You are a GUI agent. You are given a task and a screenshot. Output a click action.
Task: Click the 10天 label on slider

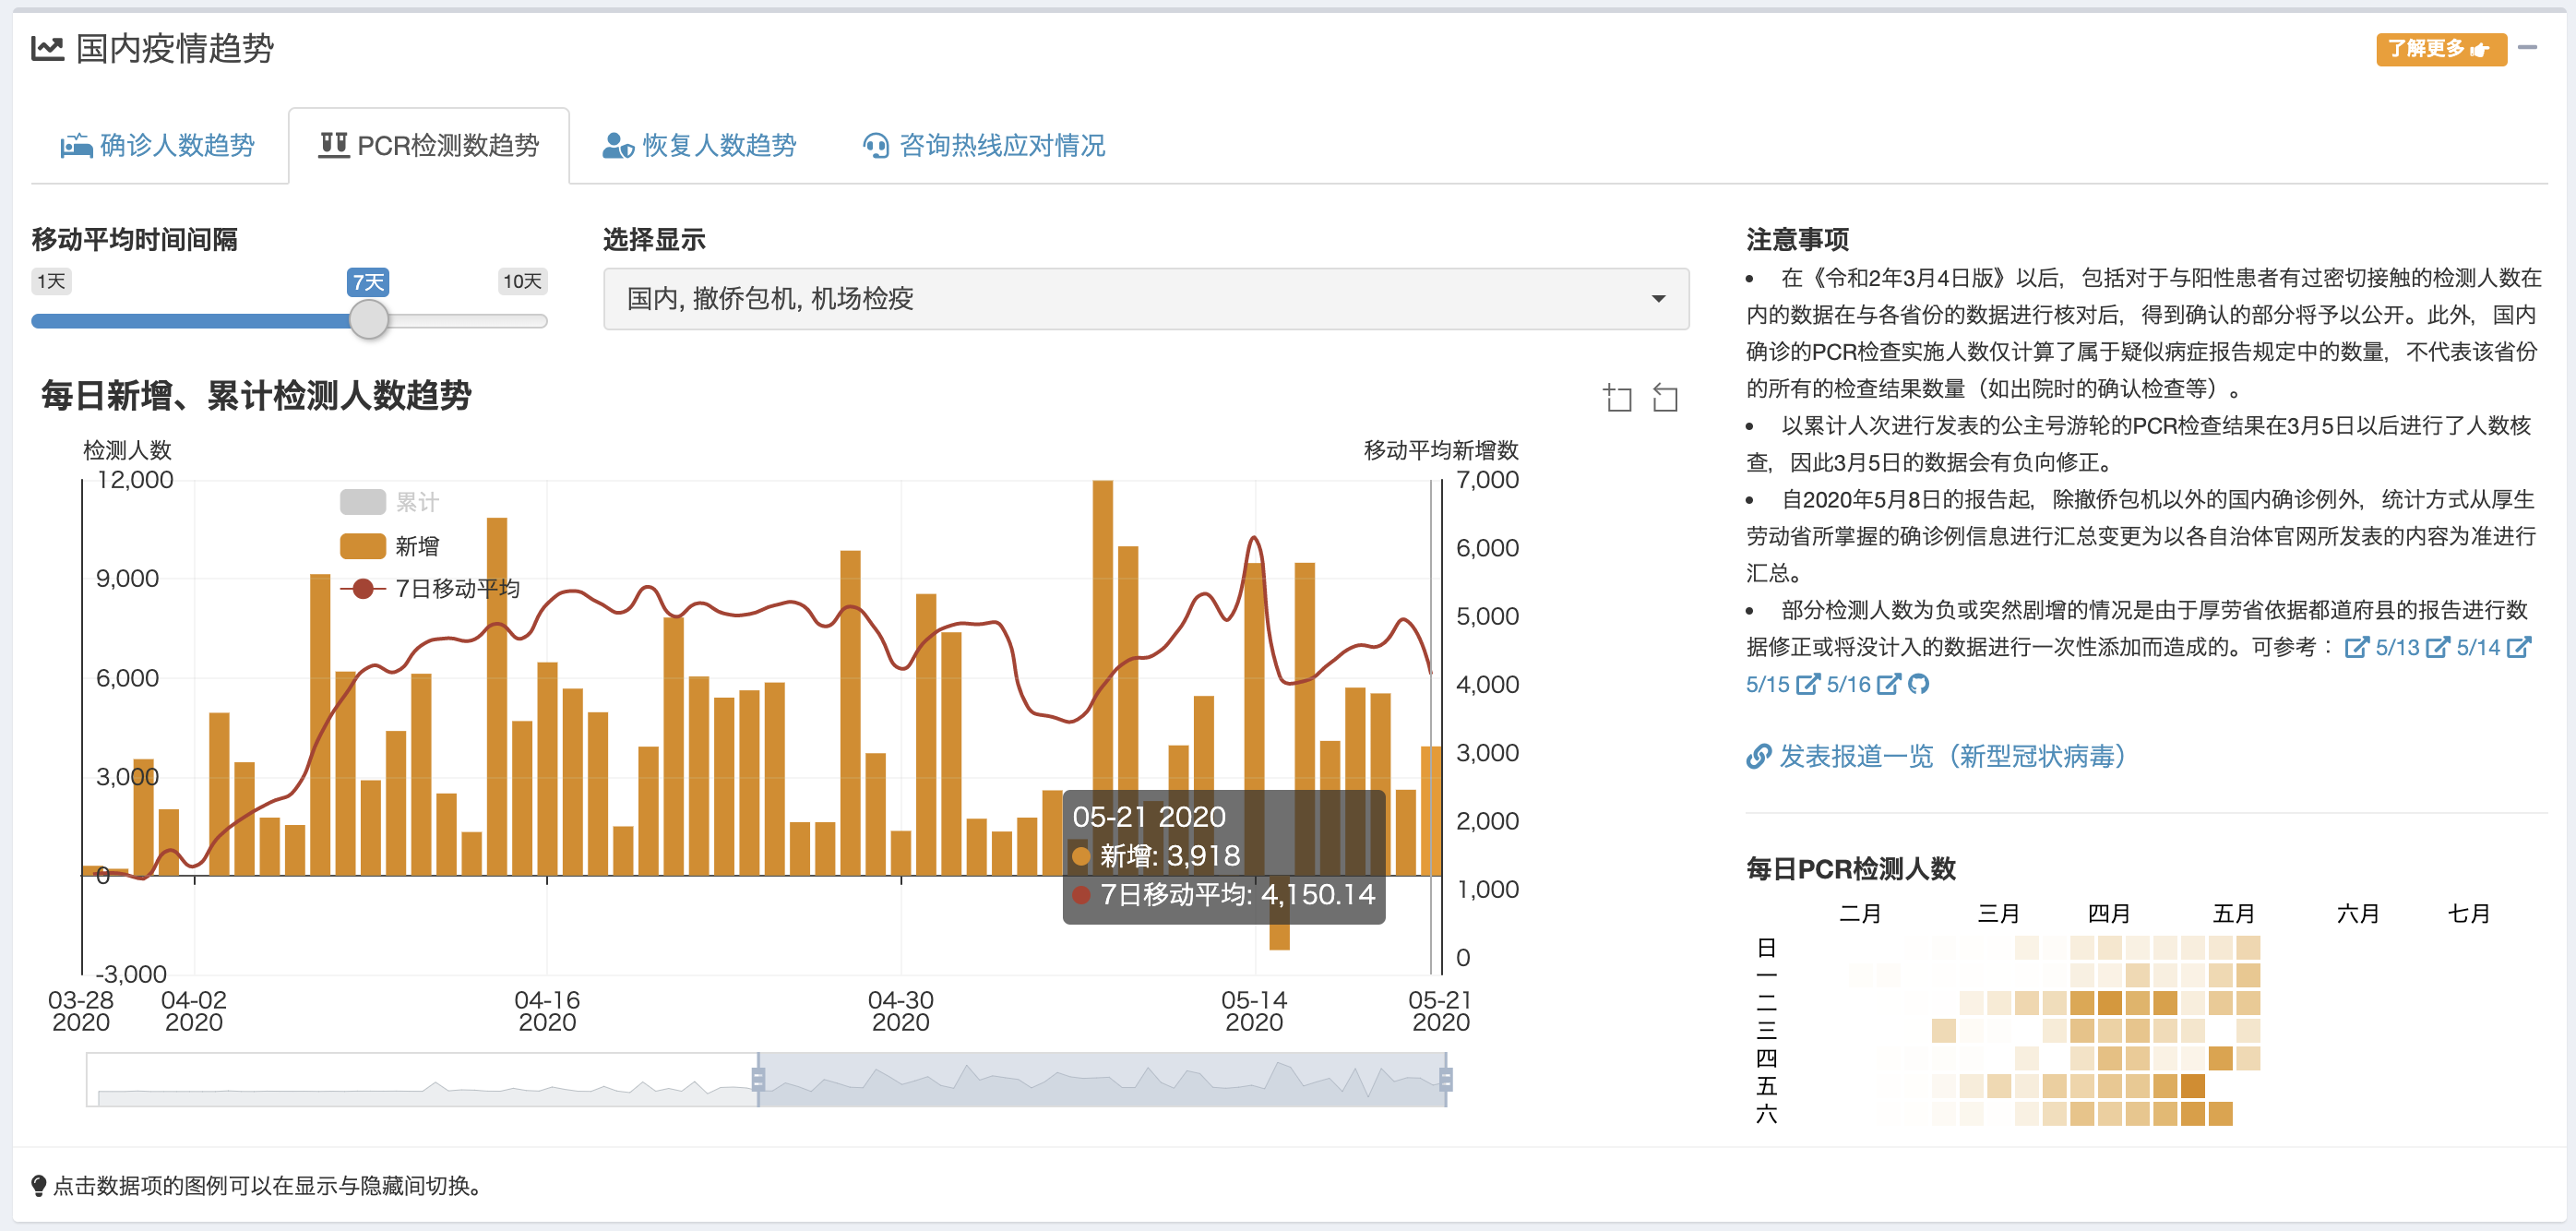pos(521,281)
